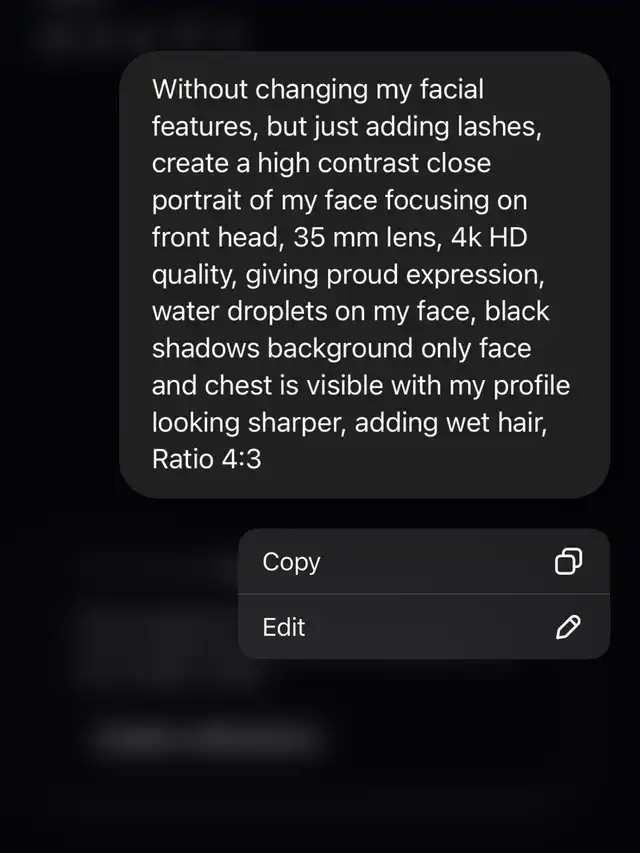Click the pencil edit icon
640x853 pixels.
coord(568,627)
